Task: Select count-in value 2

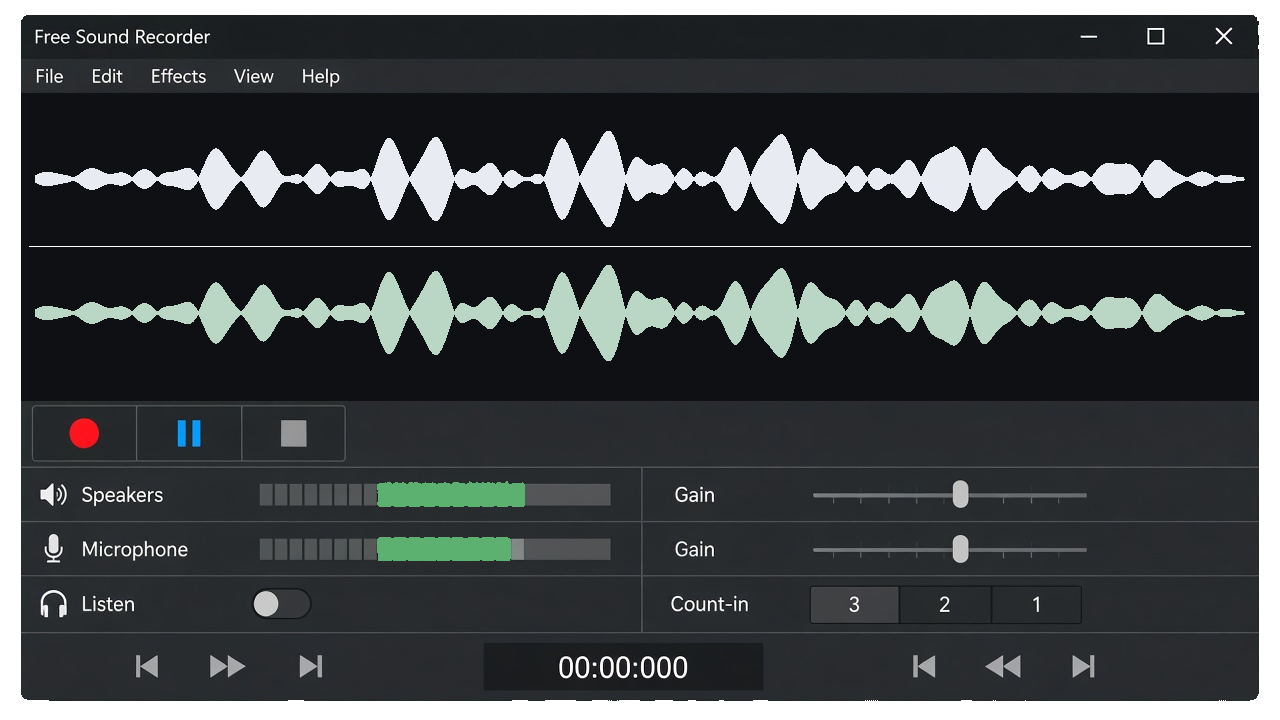Action: (945, 604)
